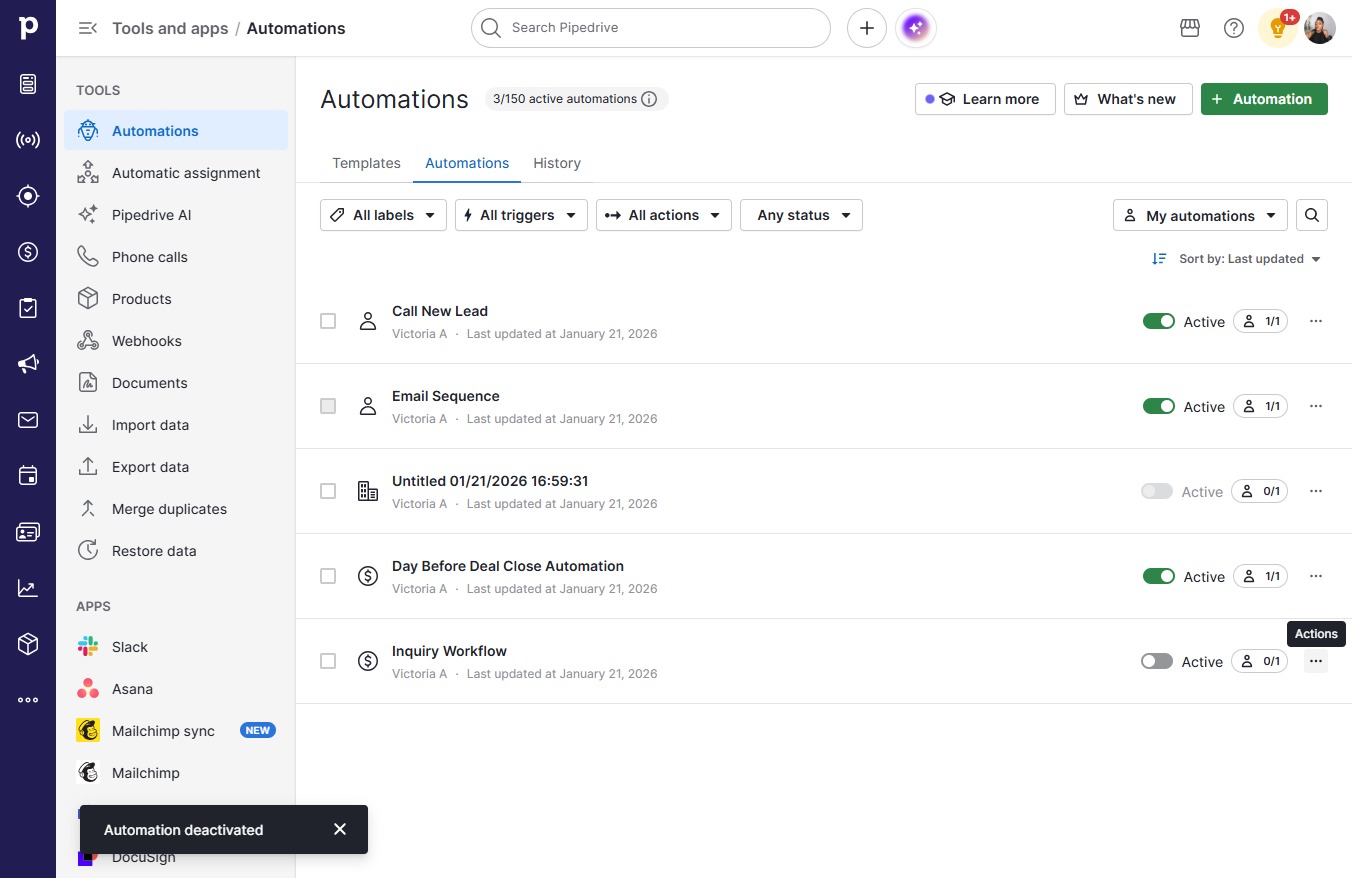This screenshot has height=878, width=1352.
Task: Open More ellipsis in nav rail
Action: pyautogui.click(x=28, y=700)
